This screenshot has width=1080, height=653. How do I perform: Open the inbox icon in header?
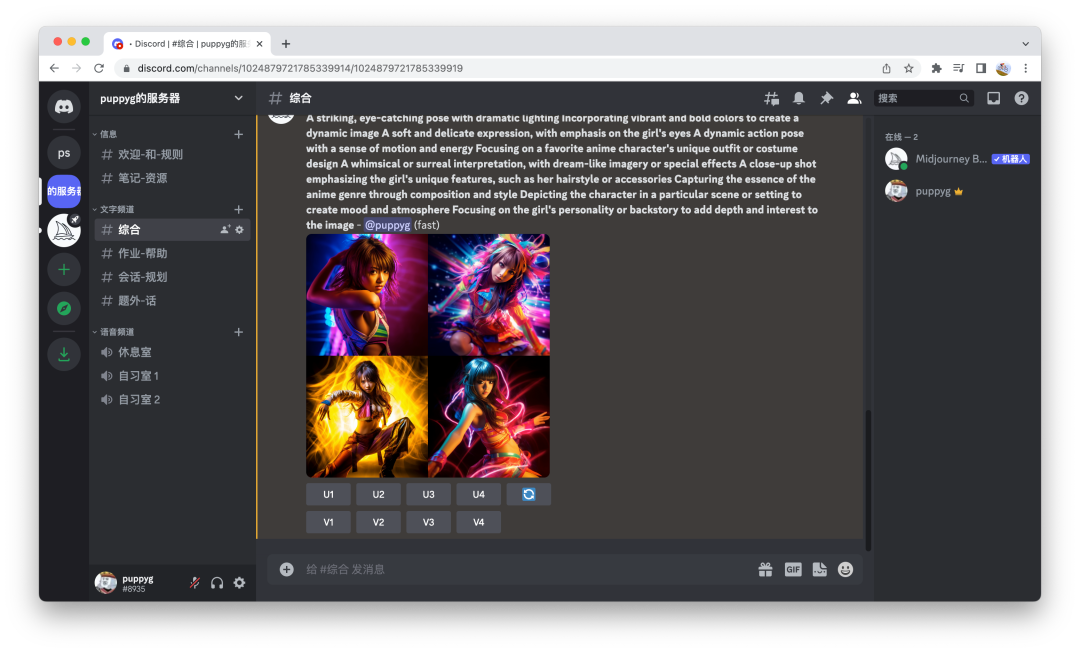coord(993,98)
